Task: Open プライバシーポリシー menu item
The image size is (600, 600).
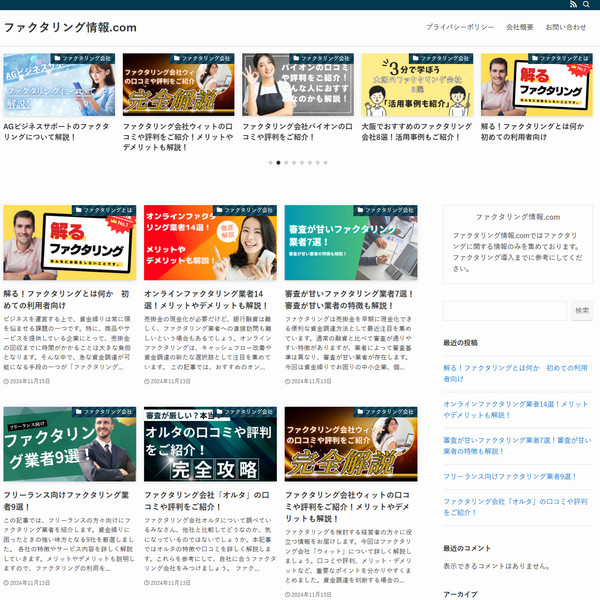Action: [458, 27]
